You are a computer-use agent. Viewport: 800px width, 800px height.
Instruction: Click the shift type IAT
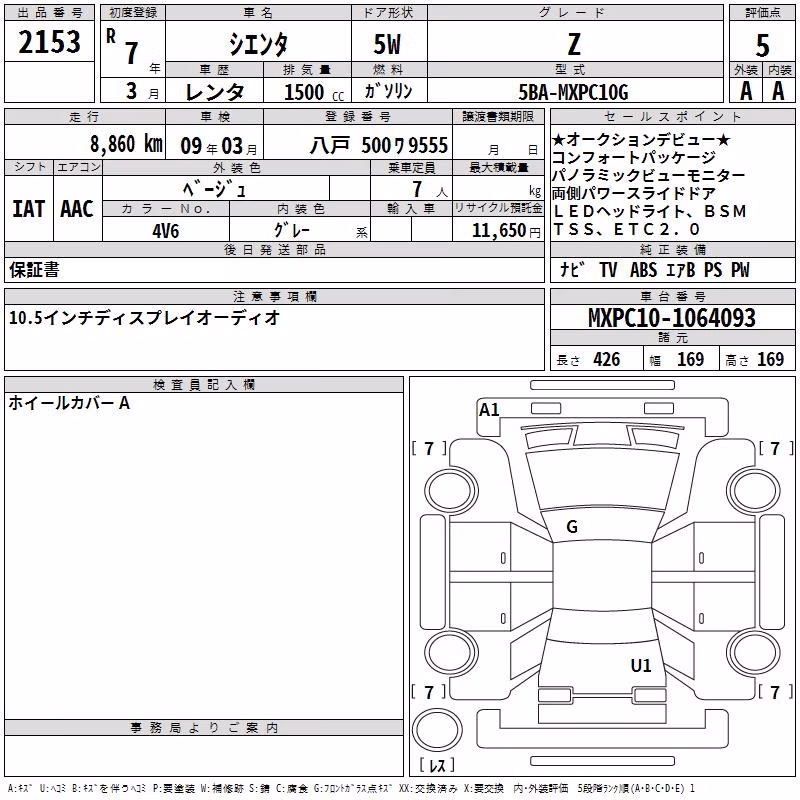click(x=29, y=209)
